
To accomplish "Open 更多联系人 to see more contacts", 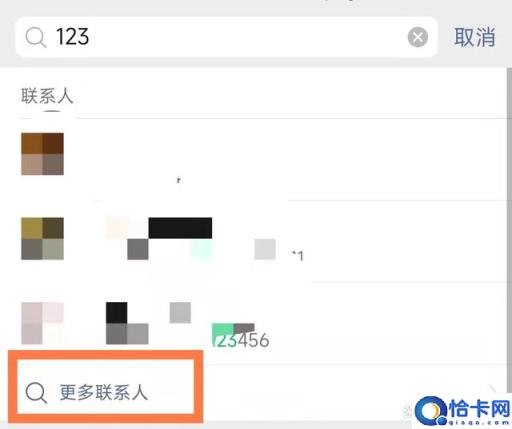I will (104, 392).
